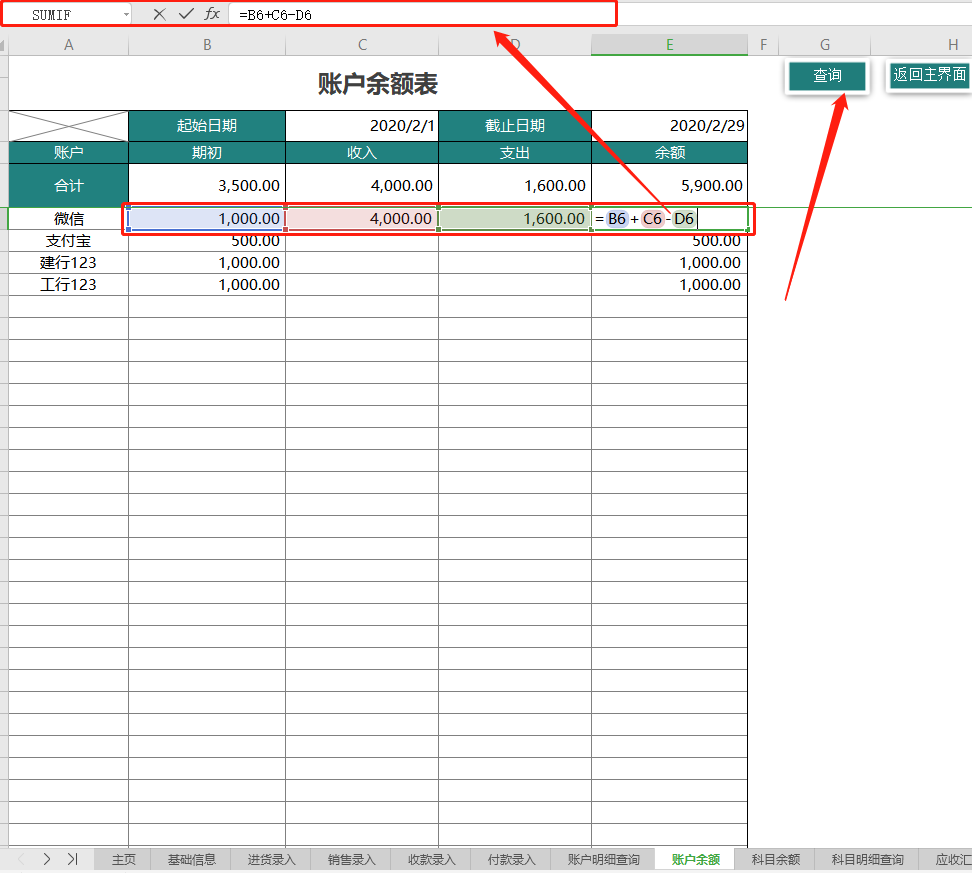Select end date cell 2020/2/29
972x873 pixels.
669,126
